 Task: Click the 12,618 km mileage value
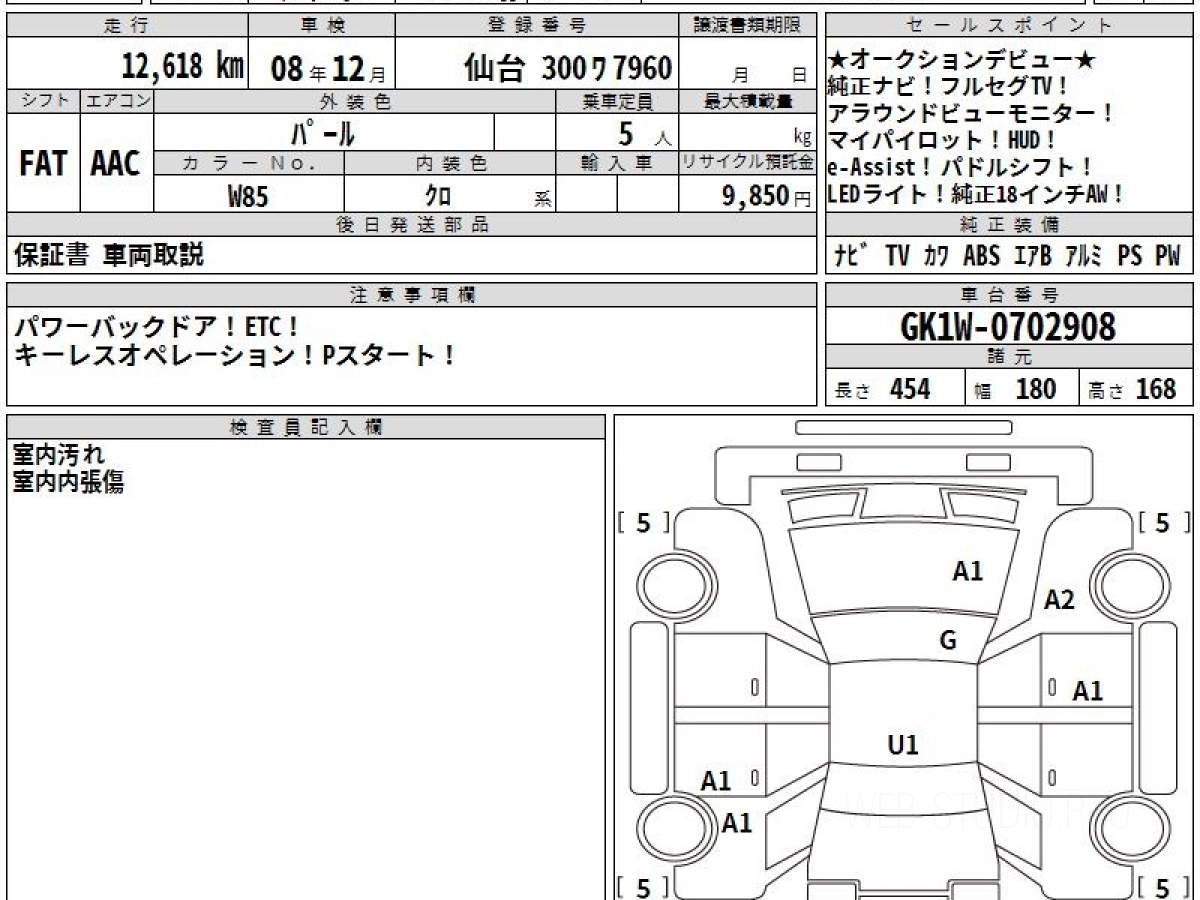(182, 68)
